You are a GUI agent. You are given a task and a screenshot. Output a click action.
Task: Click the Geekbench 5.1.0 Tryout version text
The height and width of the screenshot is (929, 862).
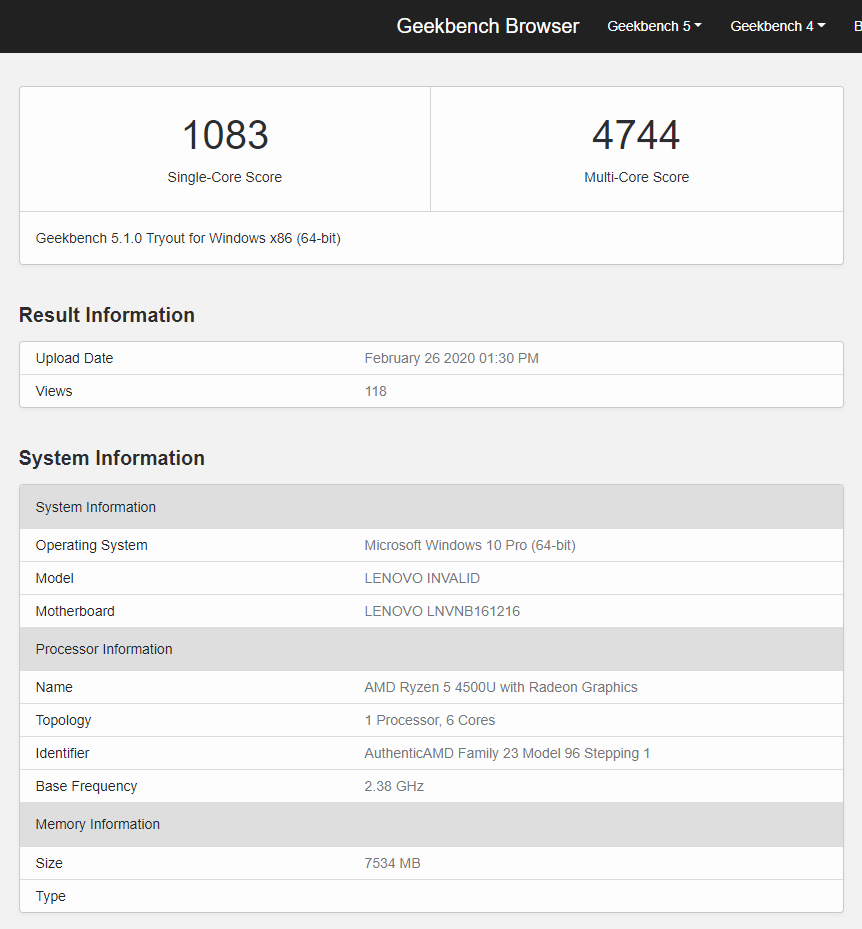tap(188, 238)
